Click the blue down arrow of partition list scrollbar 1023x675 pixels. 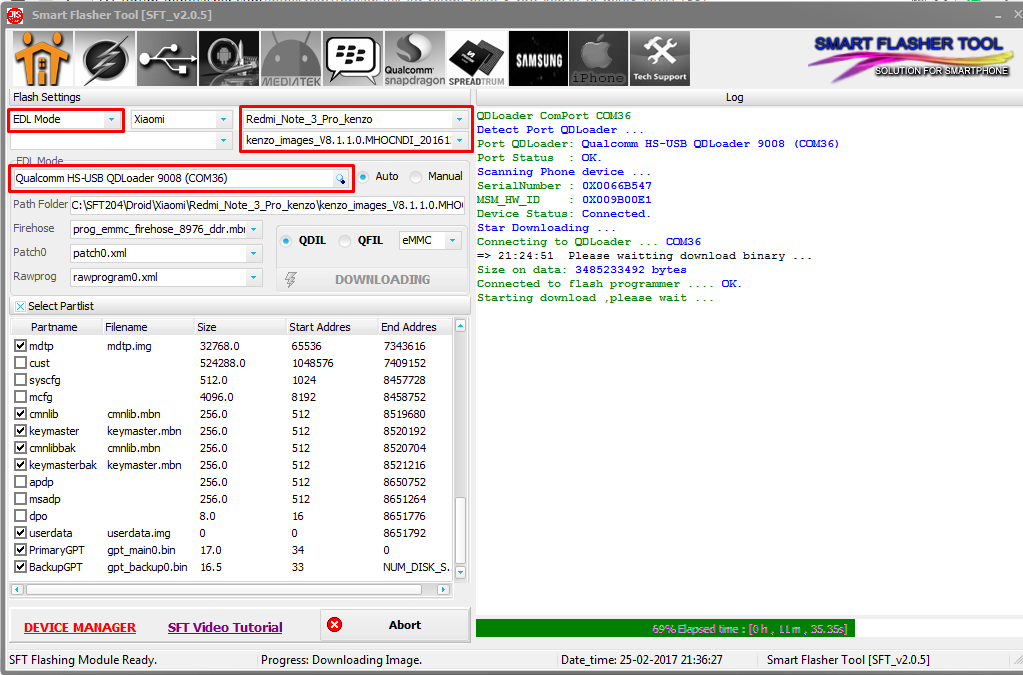(x=460, y=572)
